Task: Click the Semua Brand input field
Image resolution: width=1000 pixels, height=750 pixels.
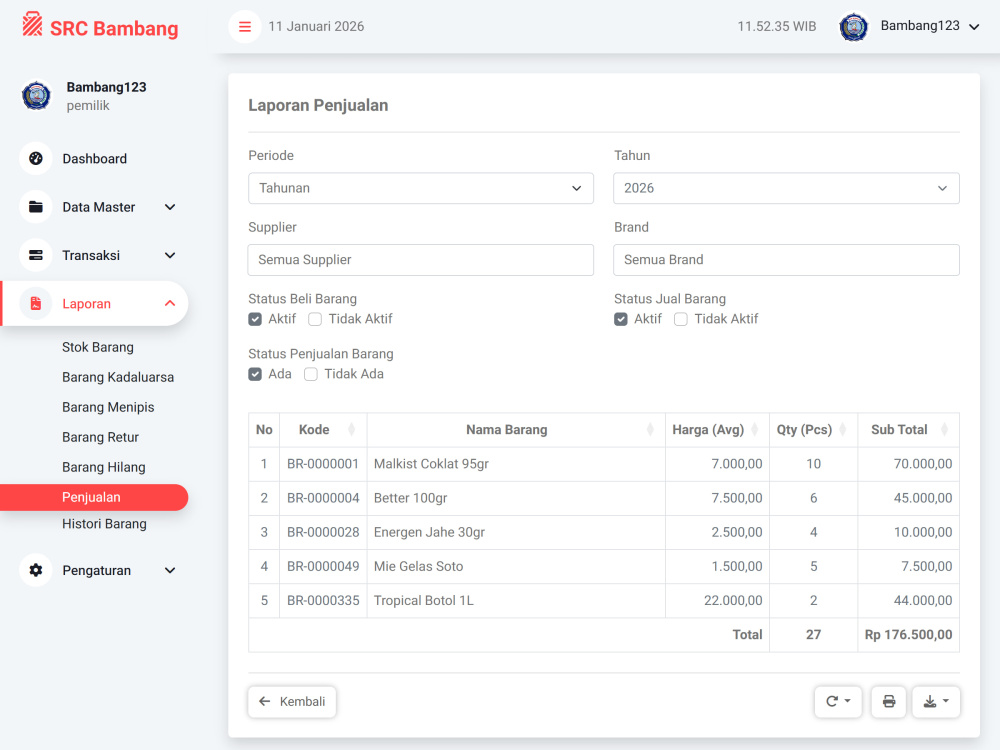Action: (786, 260)
